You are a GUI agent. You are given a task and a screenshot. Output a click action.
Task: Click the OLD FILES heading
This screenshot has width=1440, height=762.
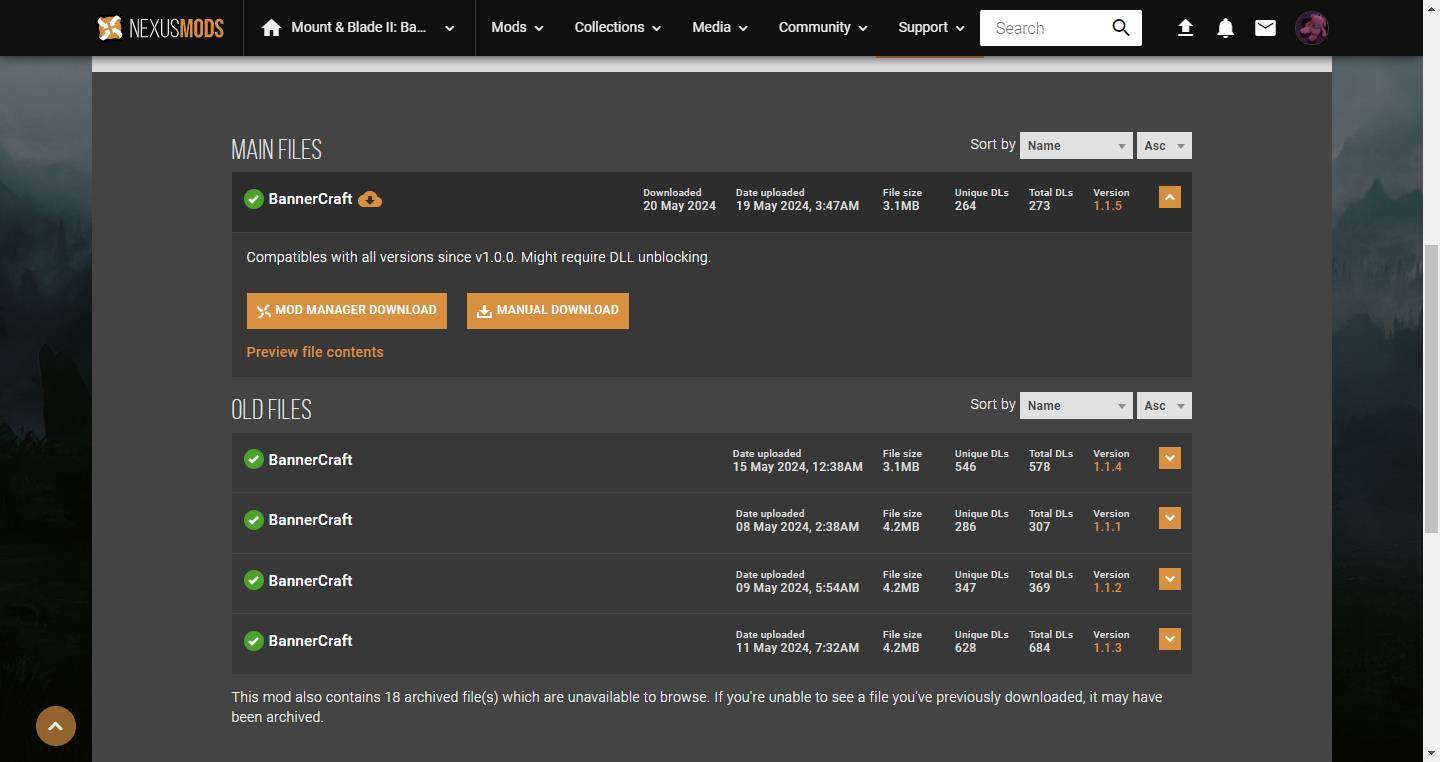[x=271, y=410]
